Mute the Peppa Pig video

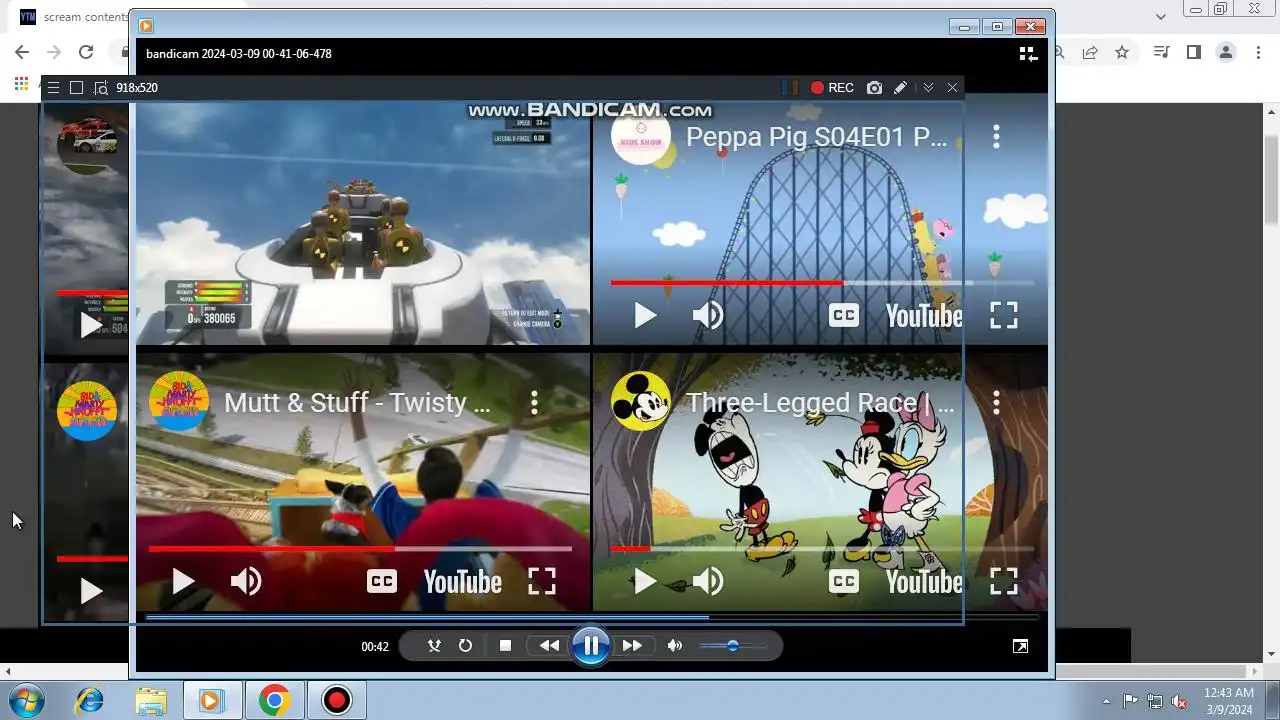[x=708, y=316]
